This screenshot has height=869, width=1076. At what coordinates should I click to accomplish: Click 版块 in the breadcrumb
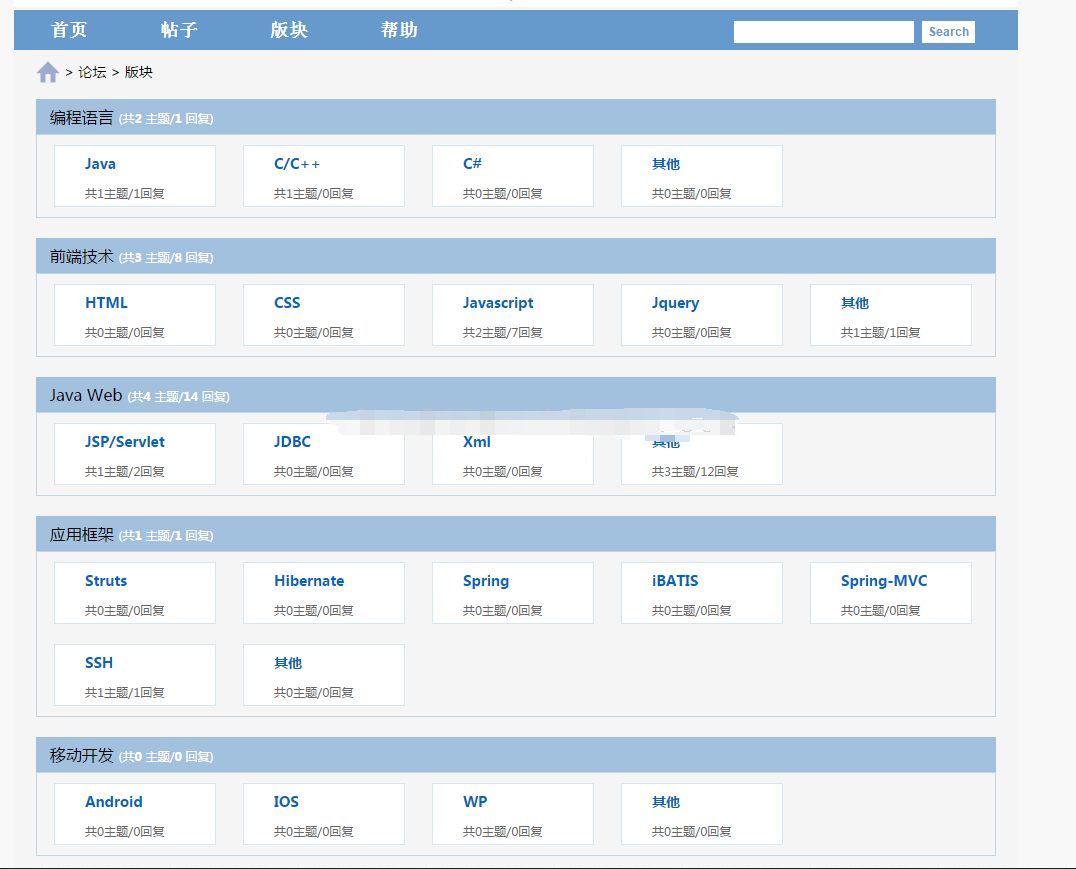pos(139,72)
